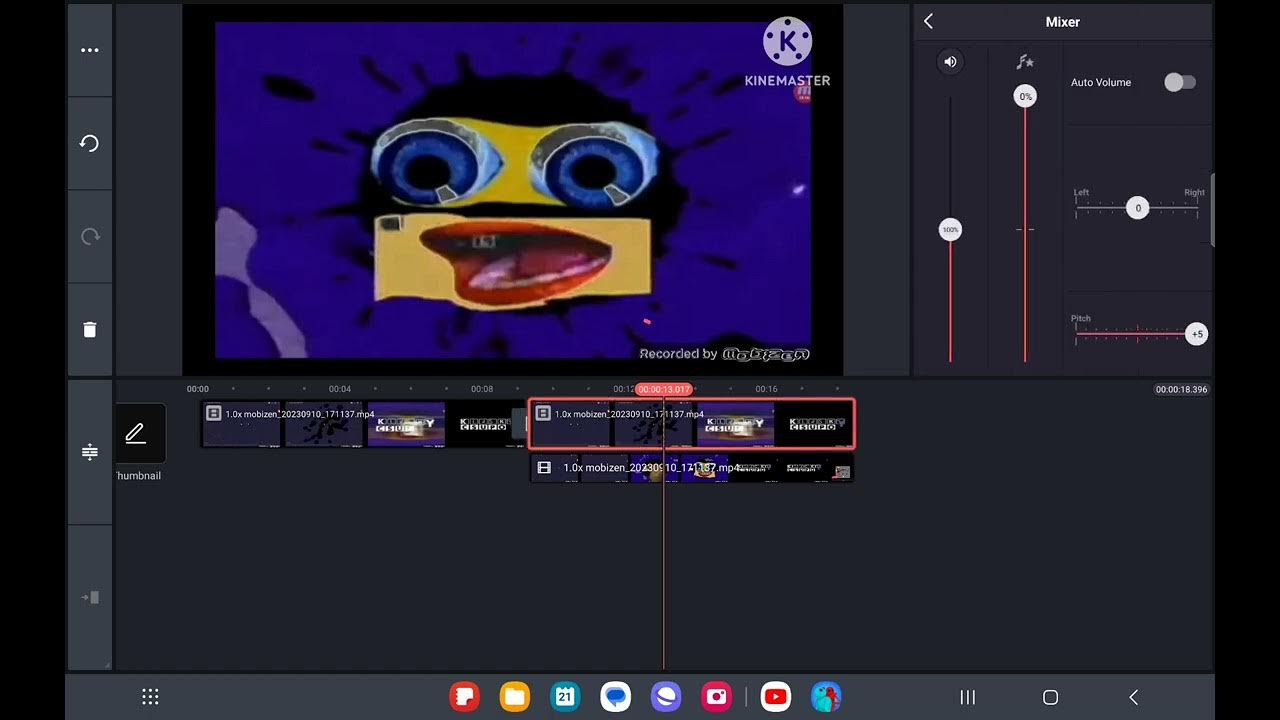Viewport: 1280px width, 720px height.
Task: Select the first mobizen clip on main track
Action: coord(362,424)
